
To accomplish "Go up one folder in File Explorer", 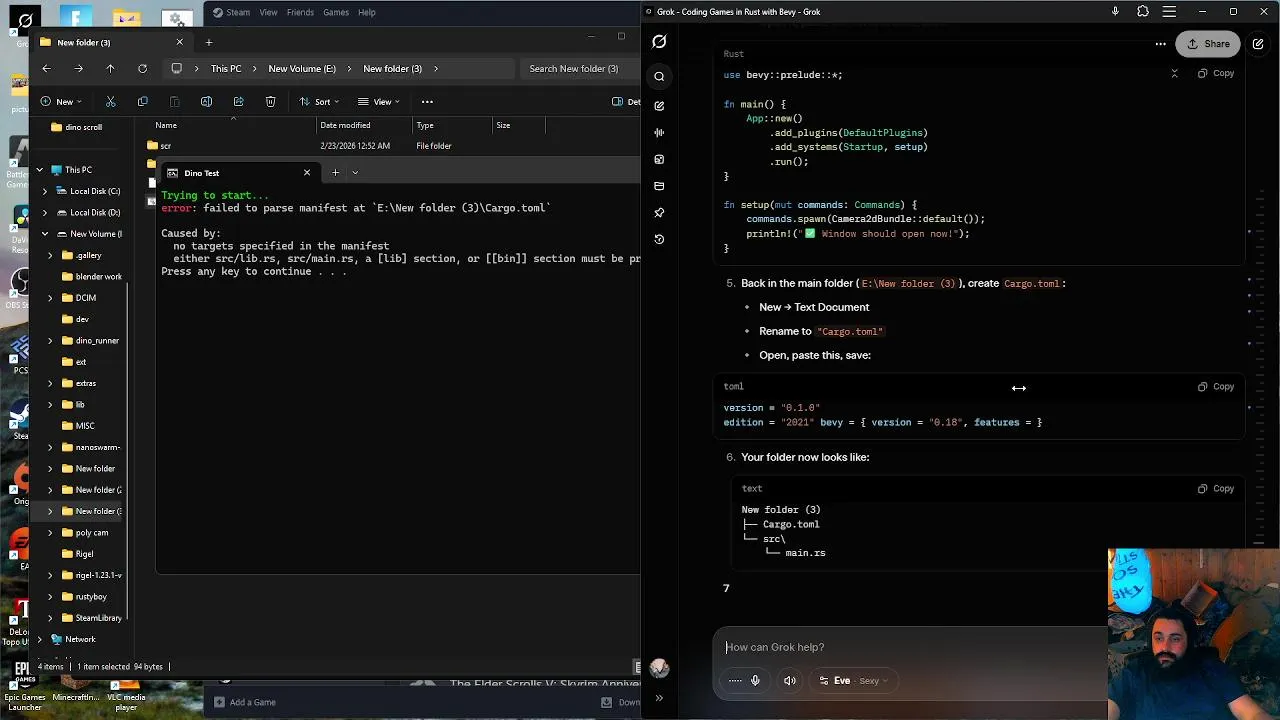I will [110, 68].
